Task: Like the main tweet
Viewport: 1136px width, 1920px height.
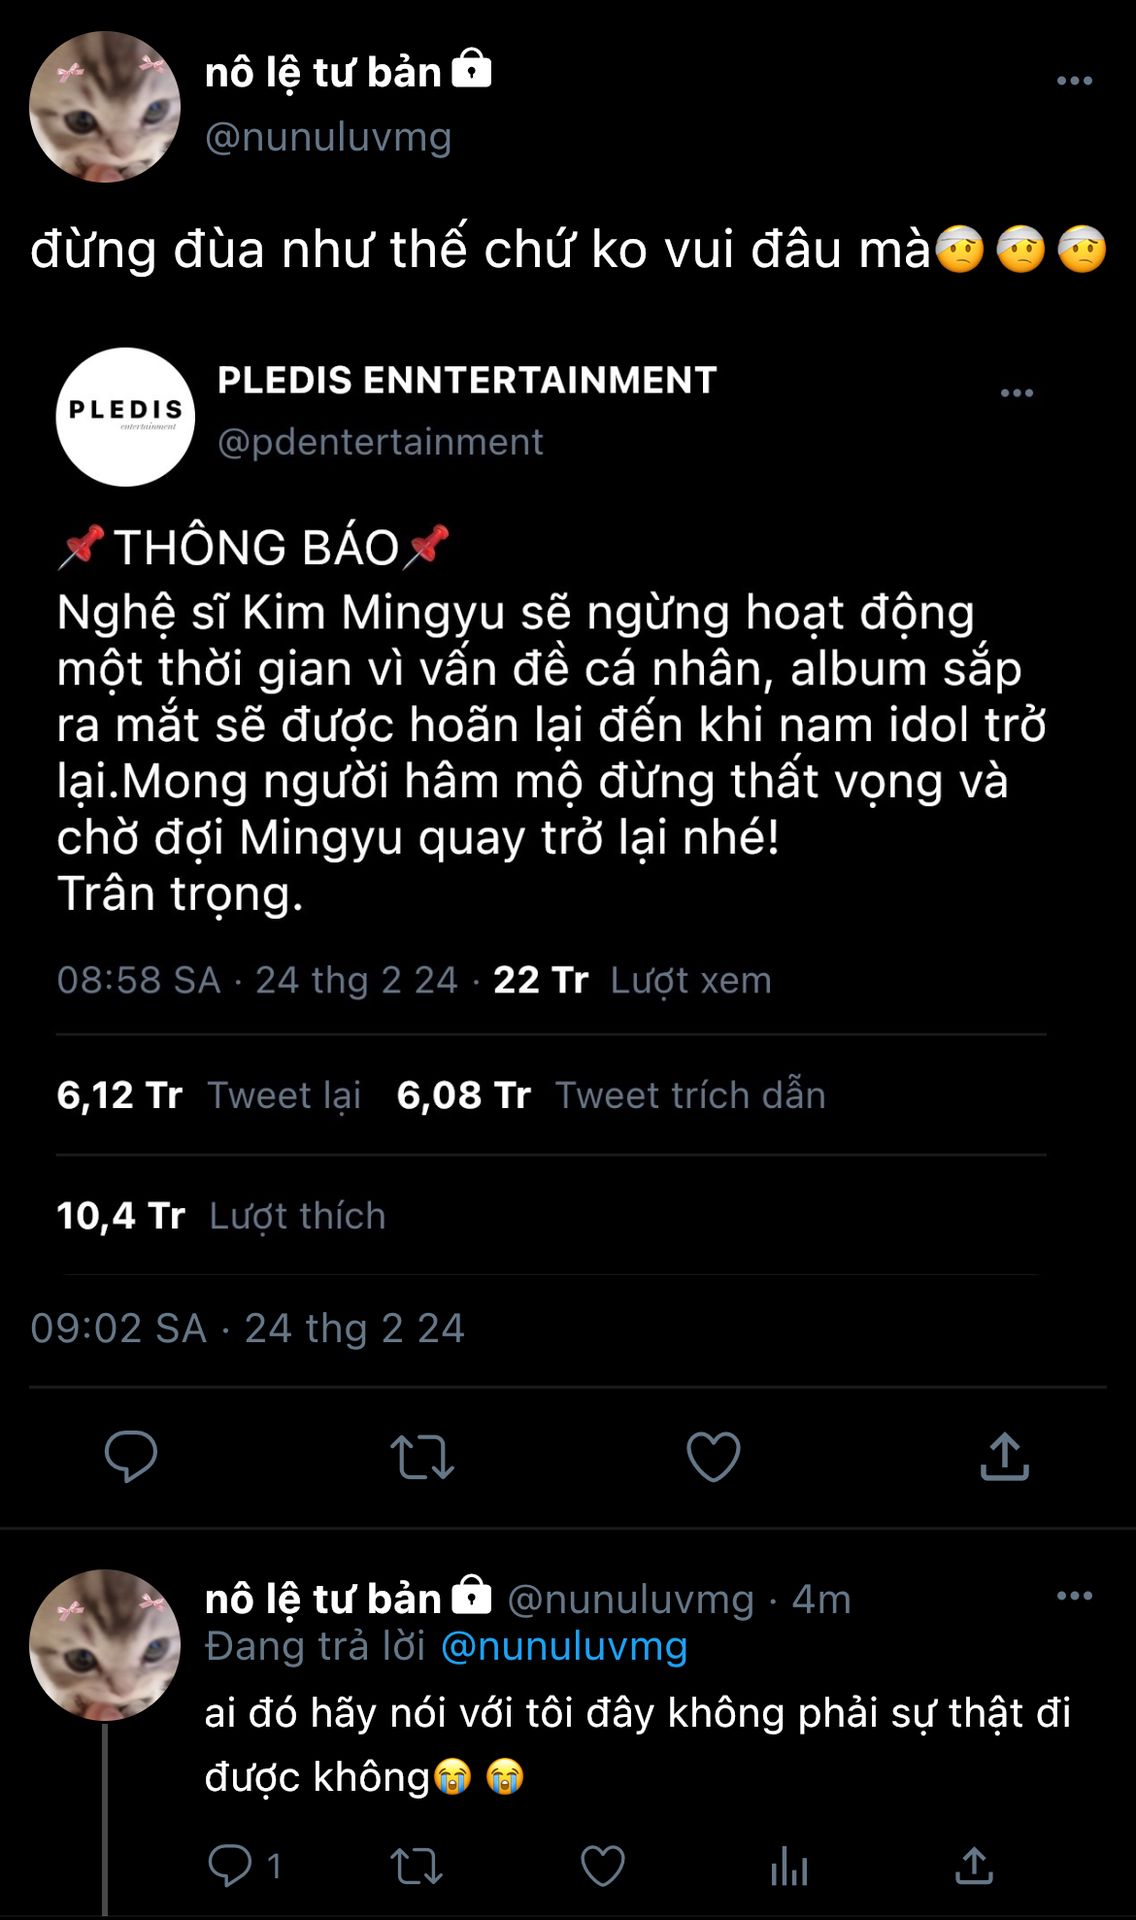Action: tap(713, 1456)
